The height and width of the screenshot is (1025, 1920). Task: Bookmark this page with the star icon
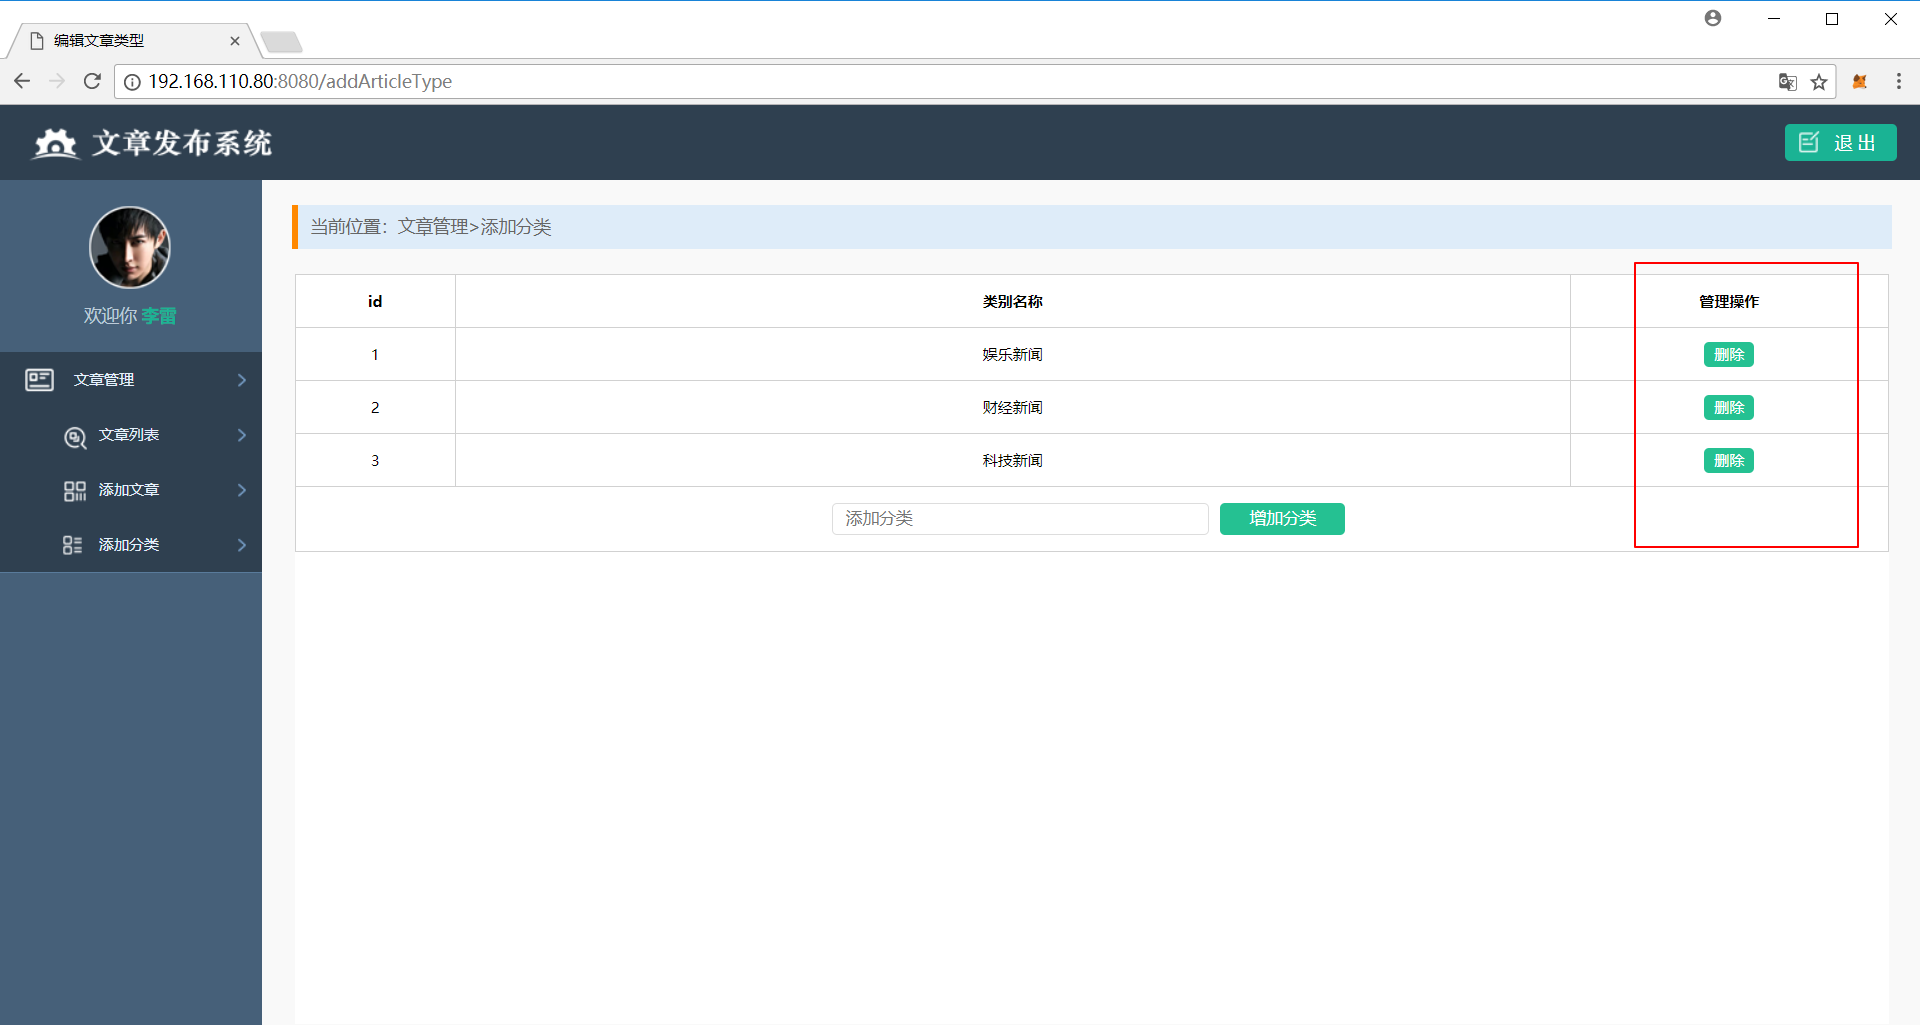tap(1819, 82)
